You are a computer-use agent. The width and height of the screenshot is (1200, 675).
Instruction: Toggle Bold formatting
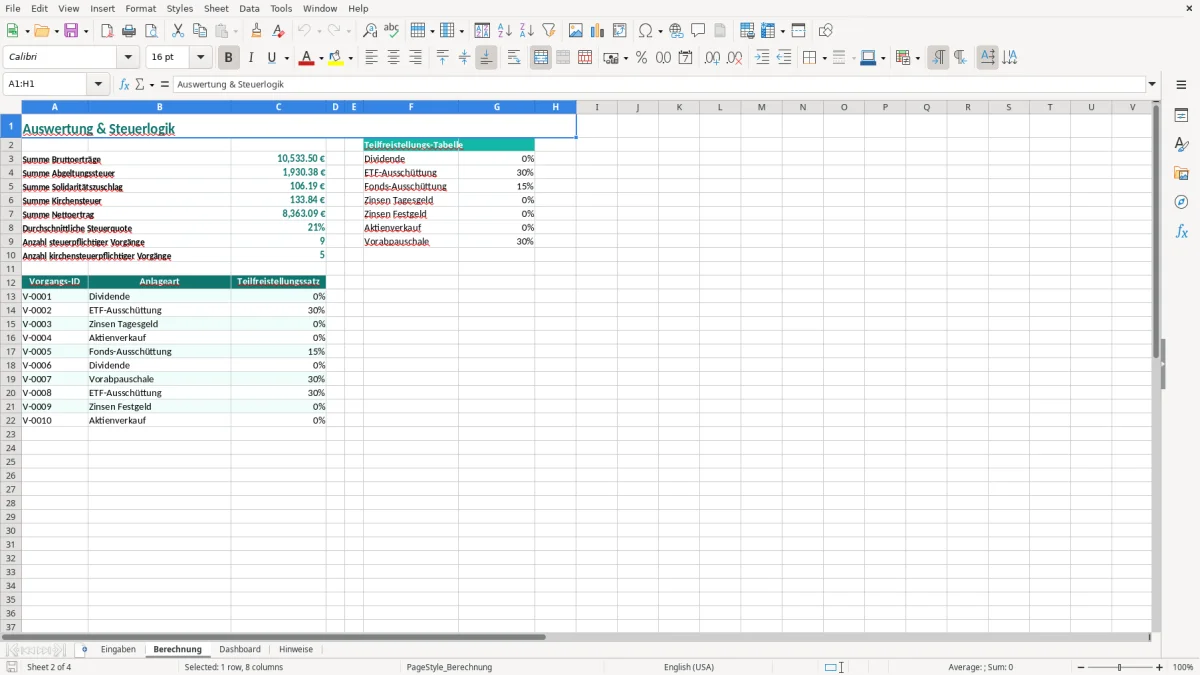pos(229,58)
